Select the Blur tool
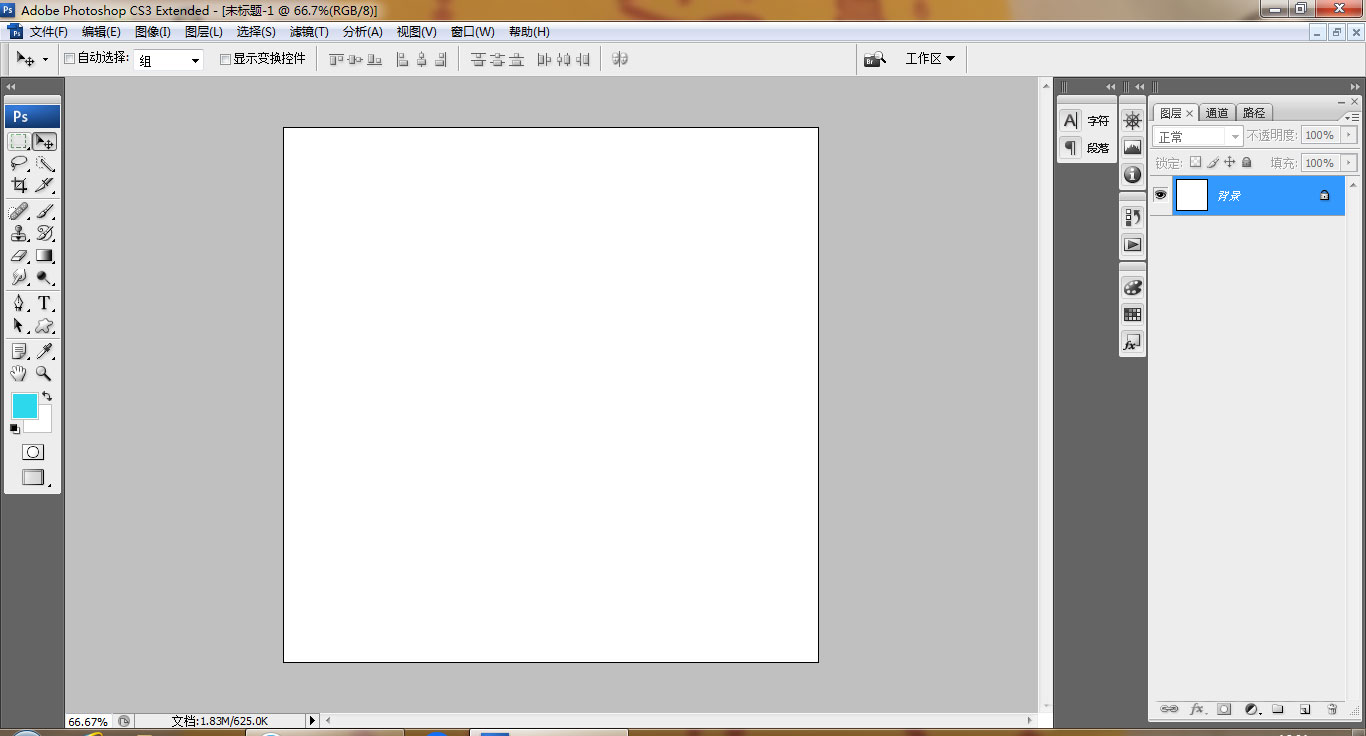 [19, 277]
